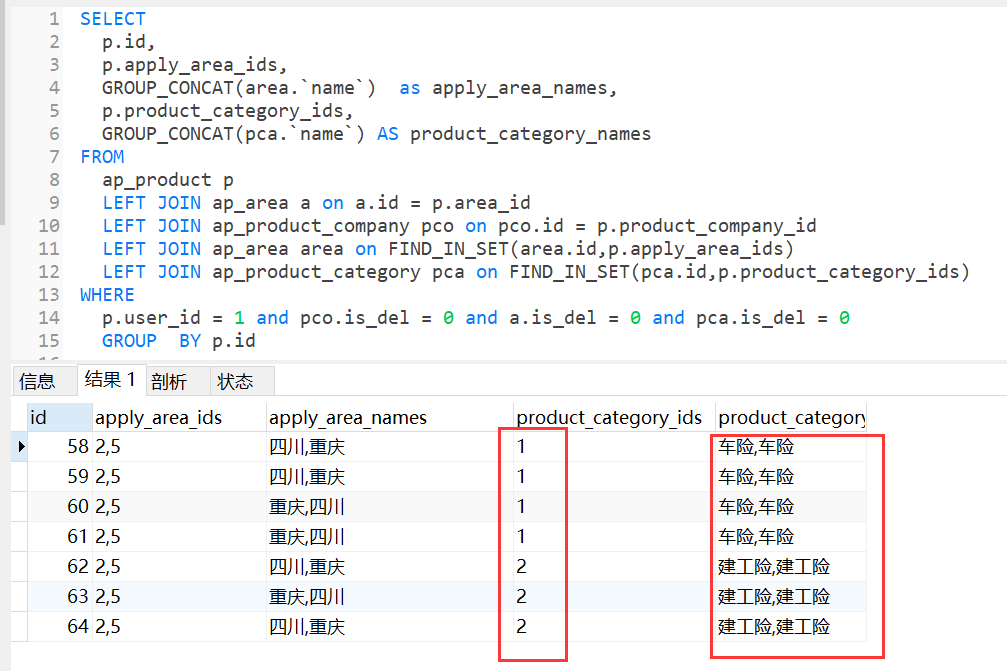Viewport: 1007px width, 671px height.
Task: Click id cell 61
Action: [60, 536]
